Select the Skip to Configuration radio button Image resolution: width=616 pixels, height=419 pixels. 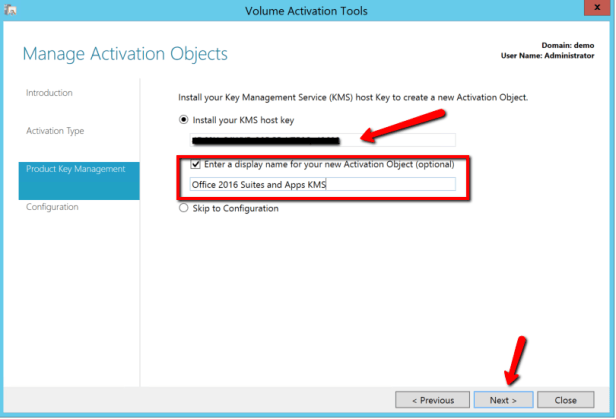click(183, 209)
